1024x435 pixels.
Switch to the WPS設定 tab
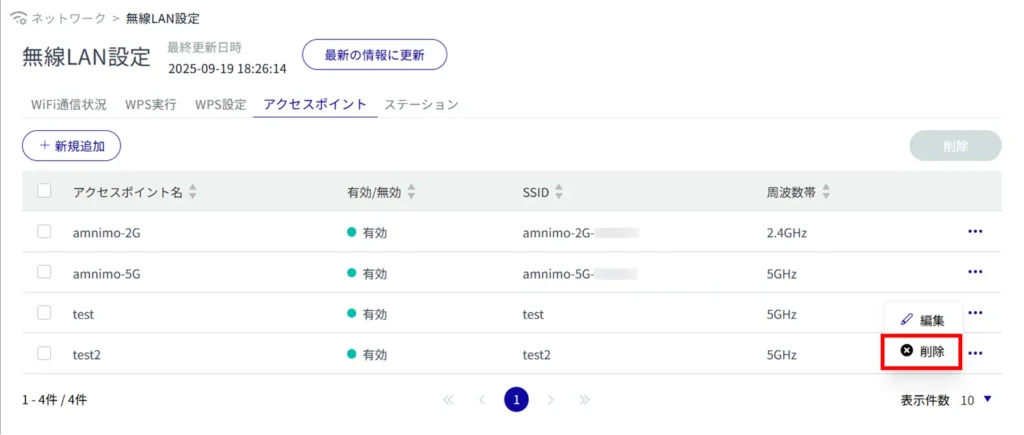click(x=220, y=105)
